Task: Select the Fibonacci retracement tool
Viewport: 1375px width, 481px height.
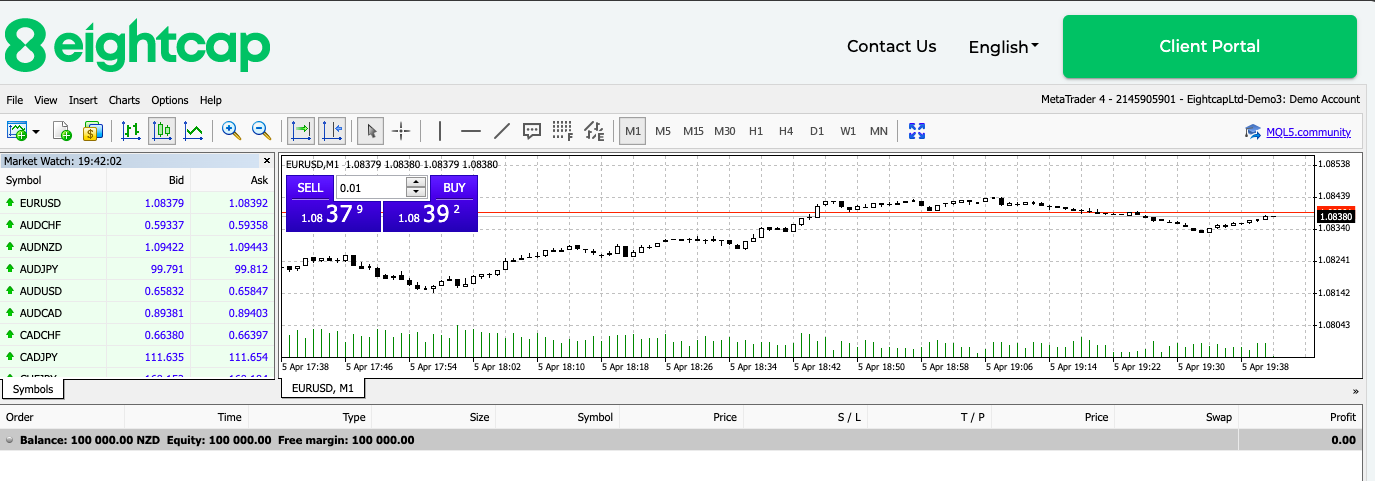Action: 563,130
